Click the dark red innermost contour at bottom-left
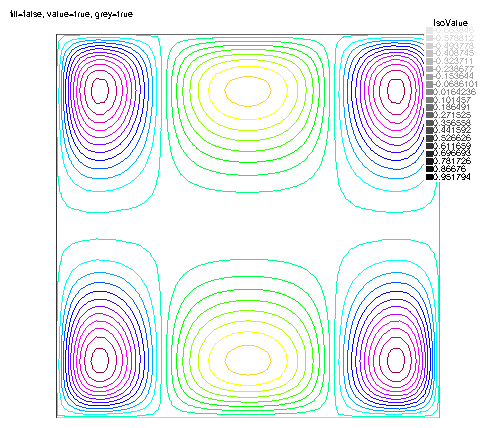The width and height of the screenshot is (487, 428). coord(100,360)
